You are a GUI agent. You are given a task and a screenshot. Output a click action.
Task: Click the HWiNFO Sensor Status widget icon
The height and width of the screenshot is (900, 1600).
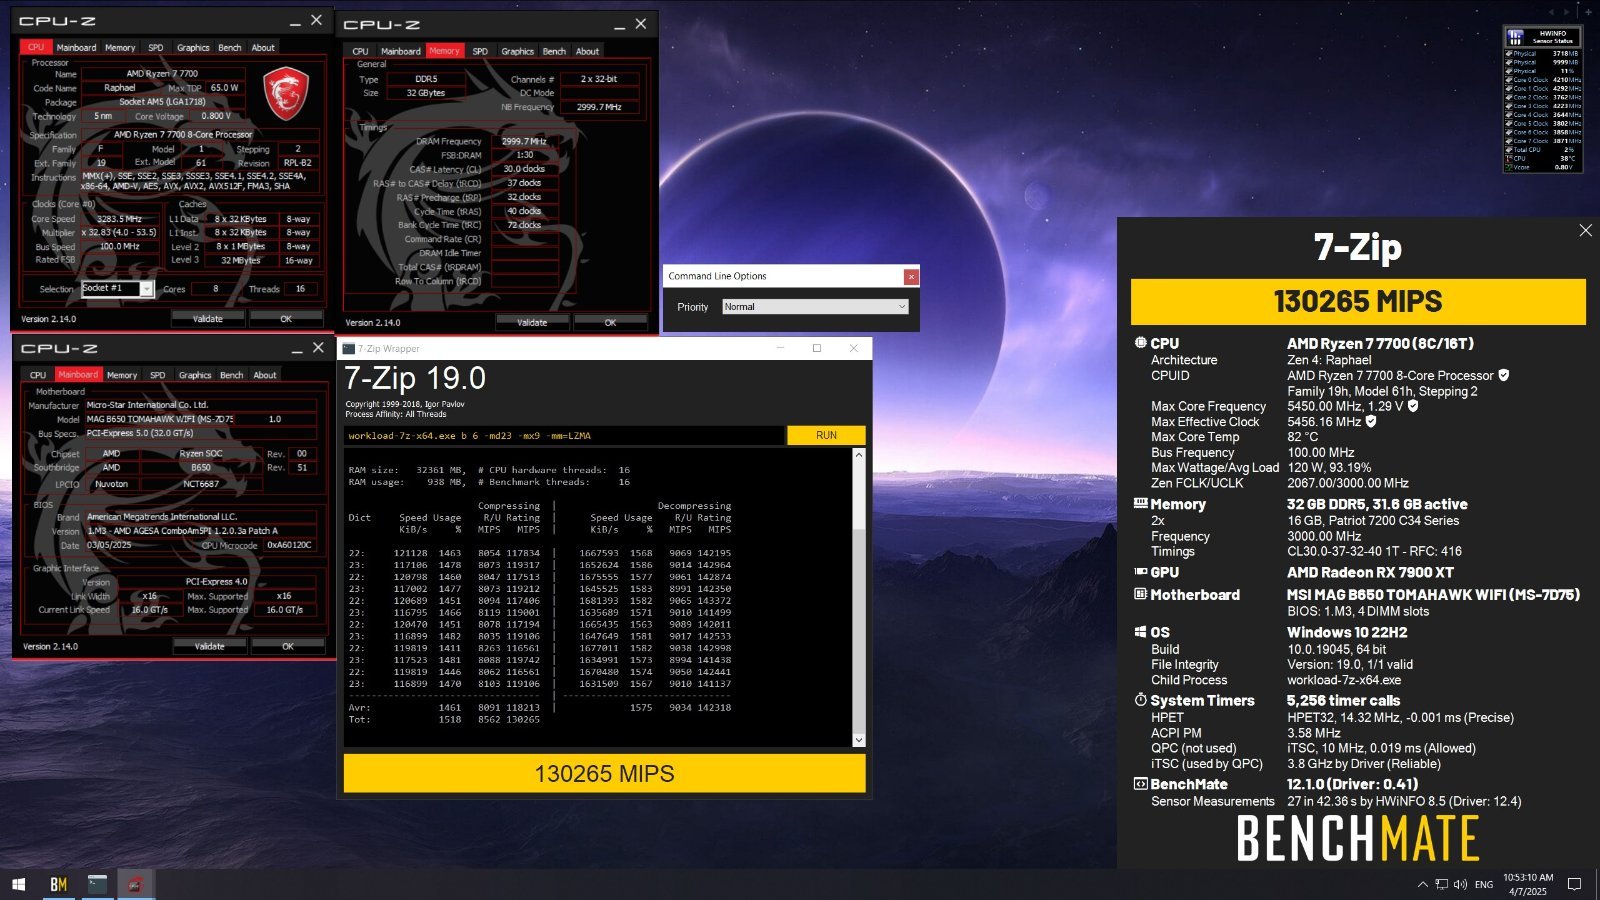[1514, 37]
